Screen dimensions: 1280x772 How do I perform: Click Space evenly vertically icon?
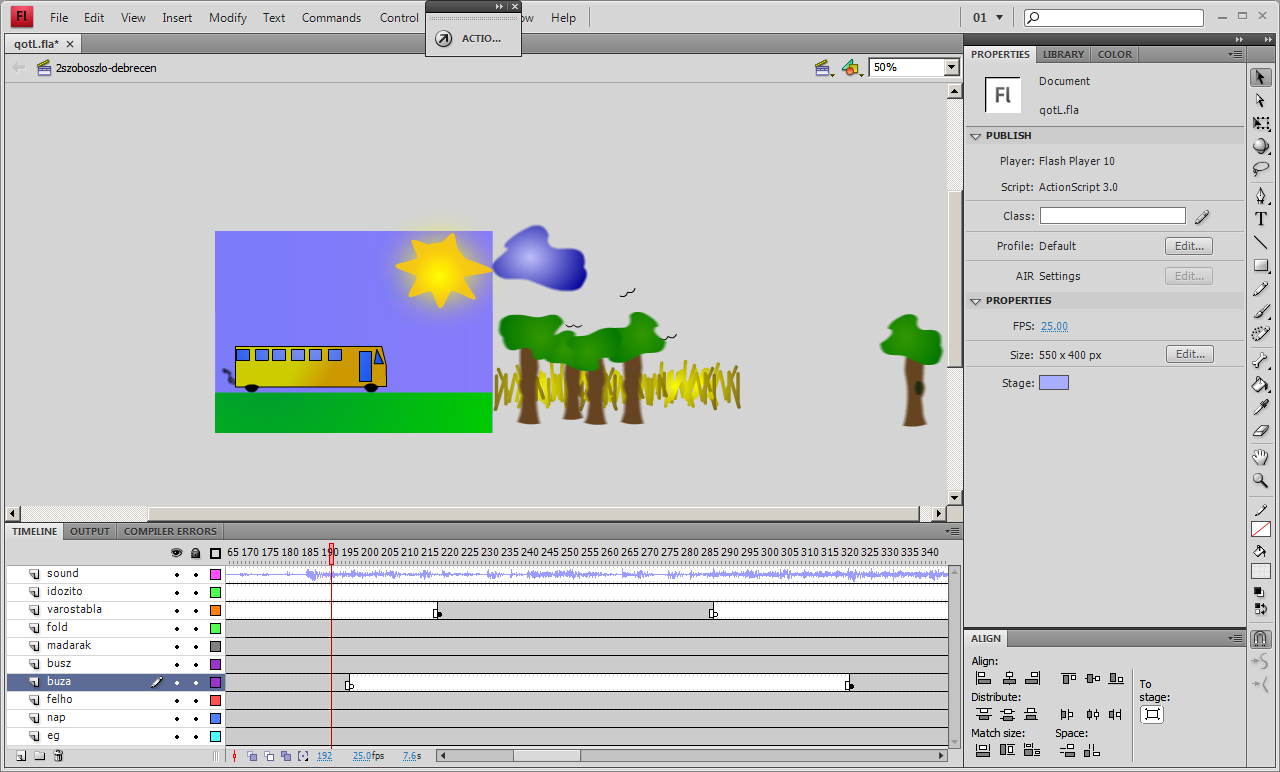[x=1067, y=750]
